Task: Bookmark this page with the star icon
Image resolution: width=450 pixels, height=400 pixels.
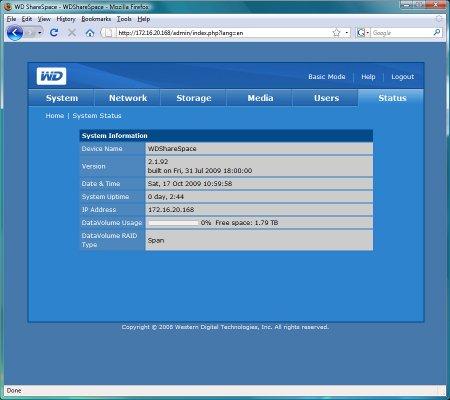Action: 337,33
